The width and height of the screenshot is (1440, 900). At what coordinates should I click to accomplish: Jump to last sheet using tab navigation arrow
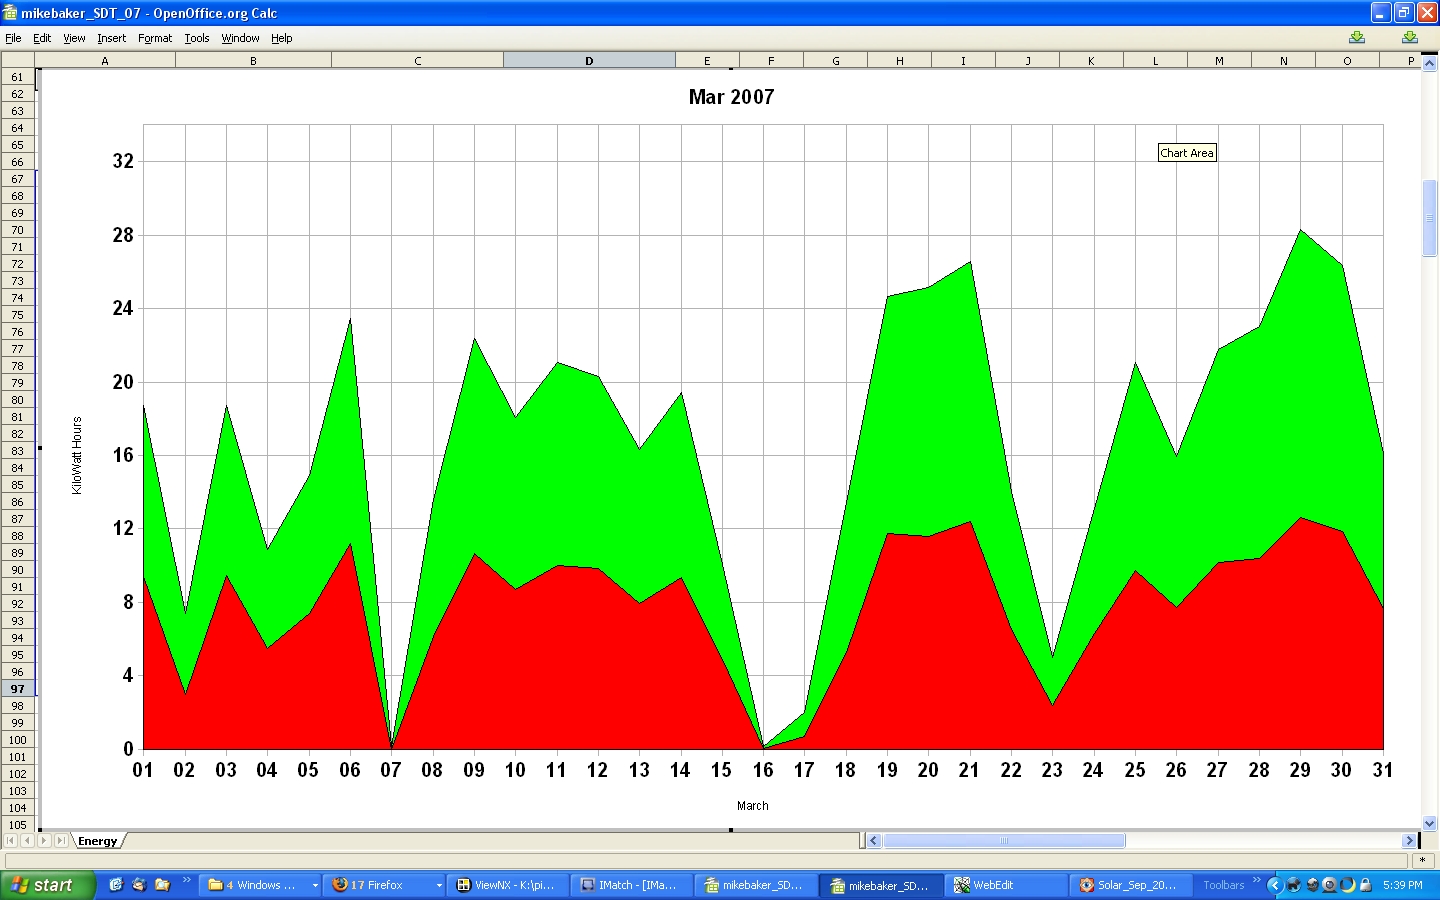61,841
